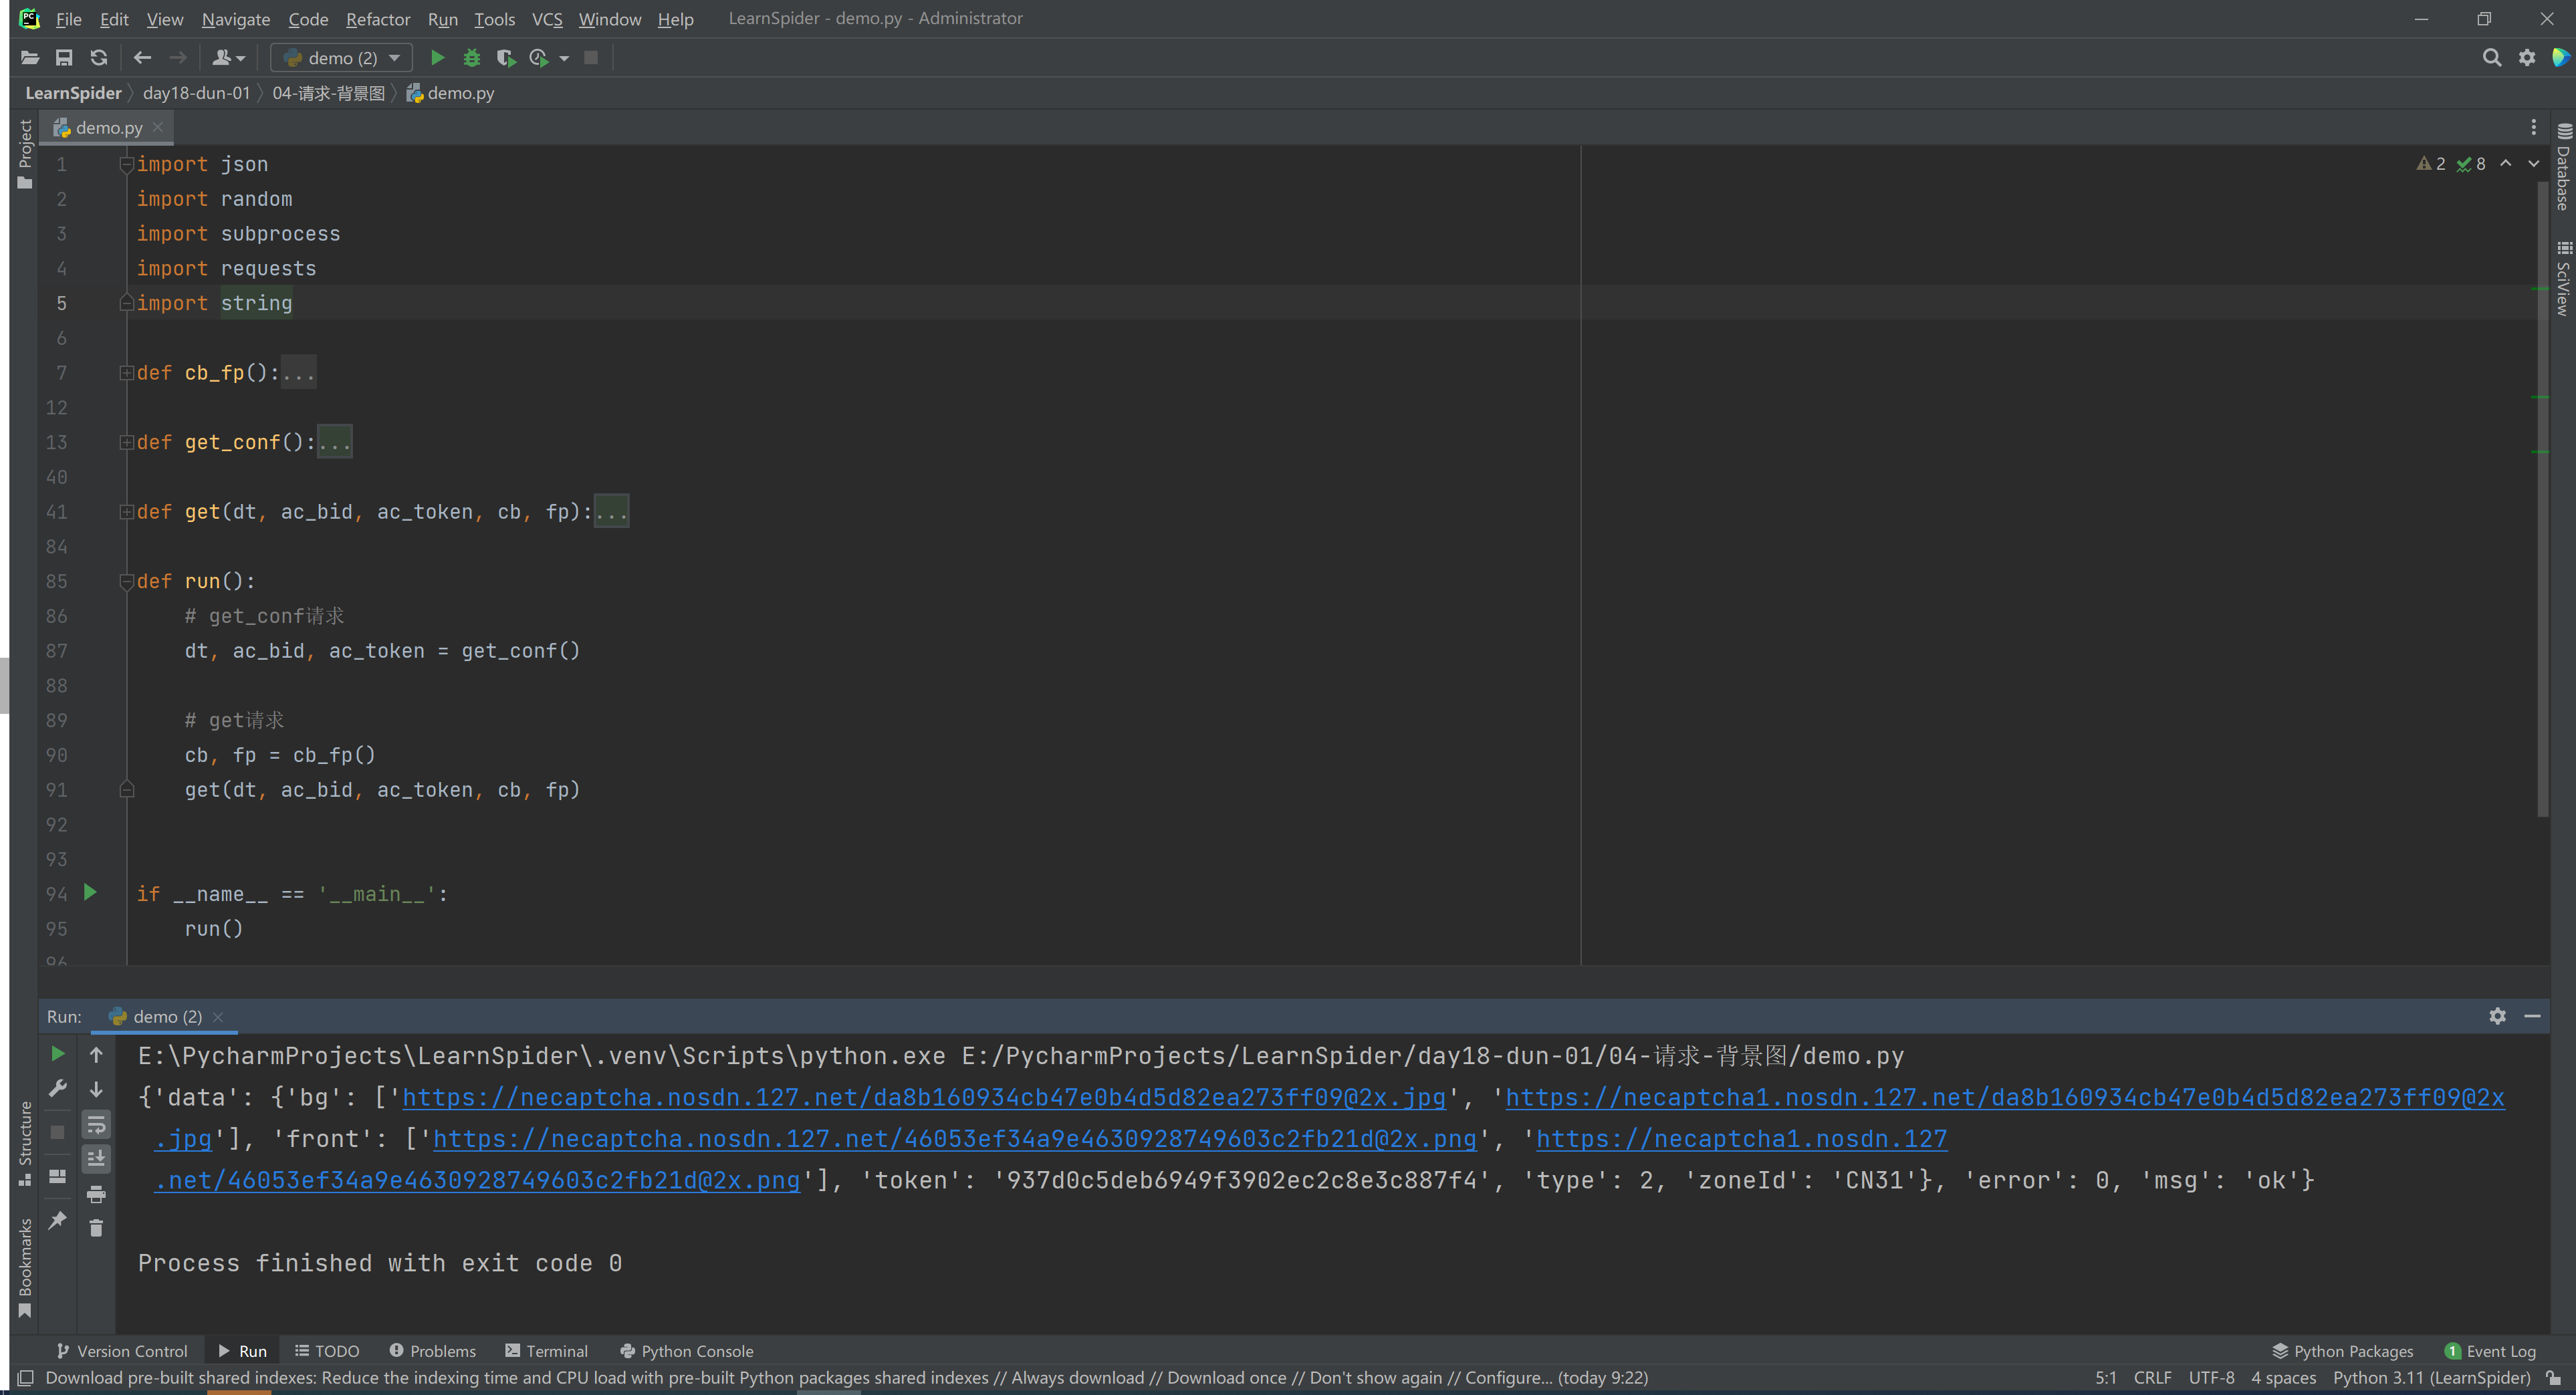
Task: Expand the folded get_conf function on line 13
Action: pyautogui.click(x=127, y=442)
